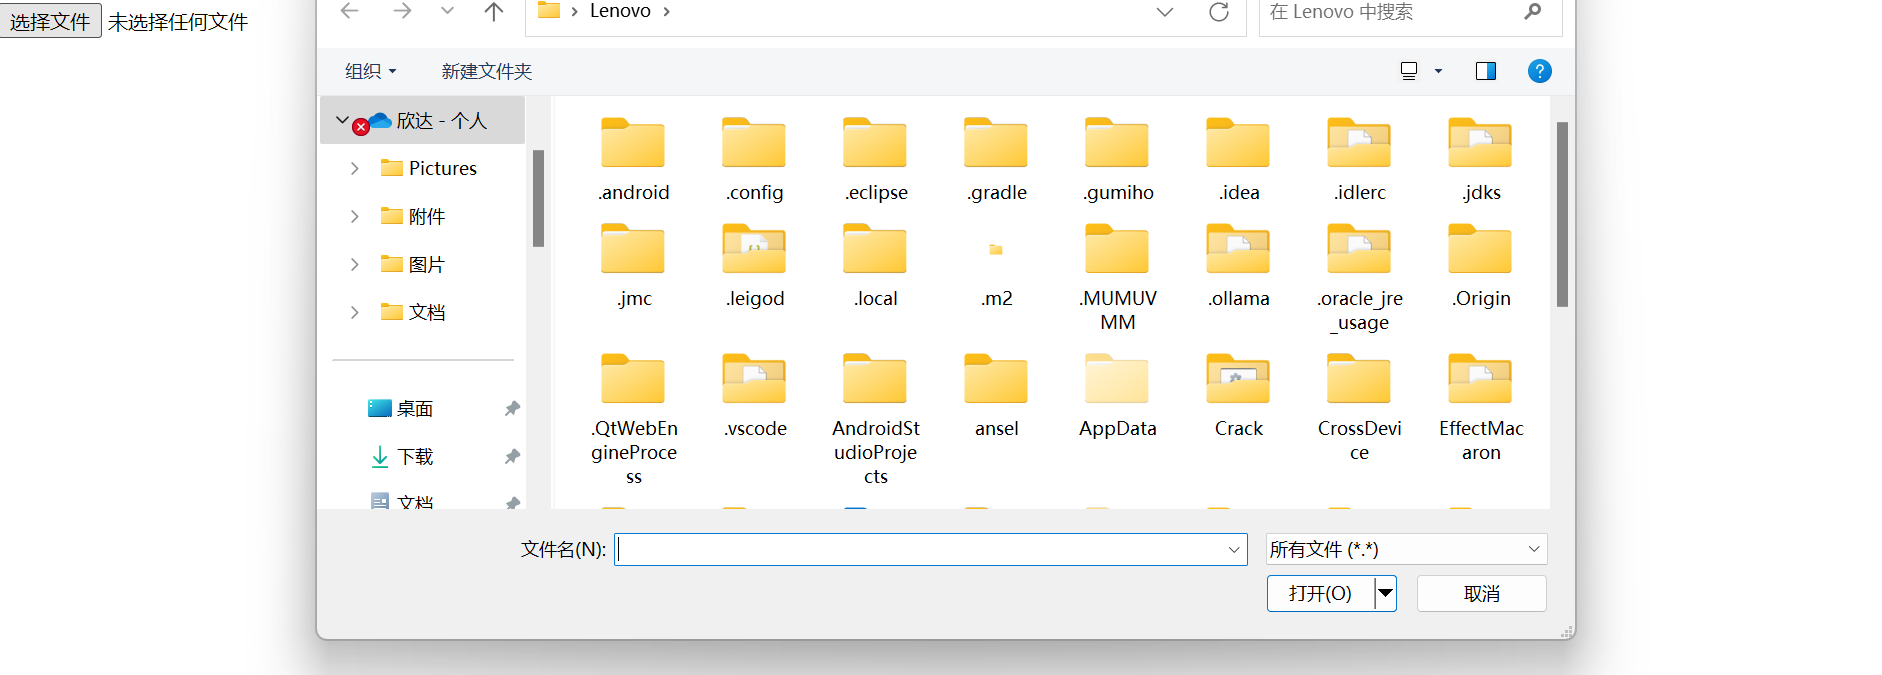This screenshot has width=1882, height=675.
Task: Select 下载 quick access item
Action: click(x=401, y=456)
